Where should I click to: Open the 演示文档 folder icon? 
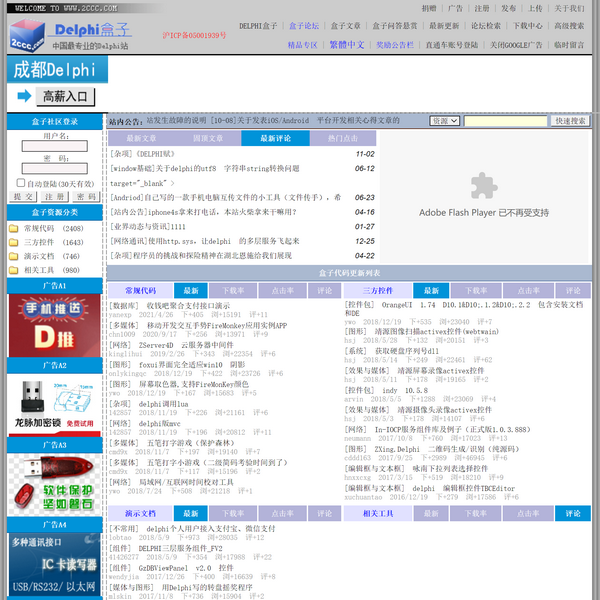point(15,257)
